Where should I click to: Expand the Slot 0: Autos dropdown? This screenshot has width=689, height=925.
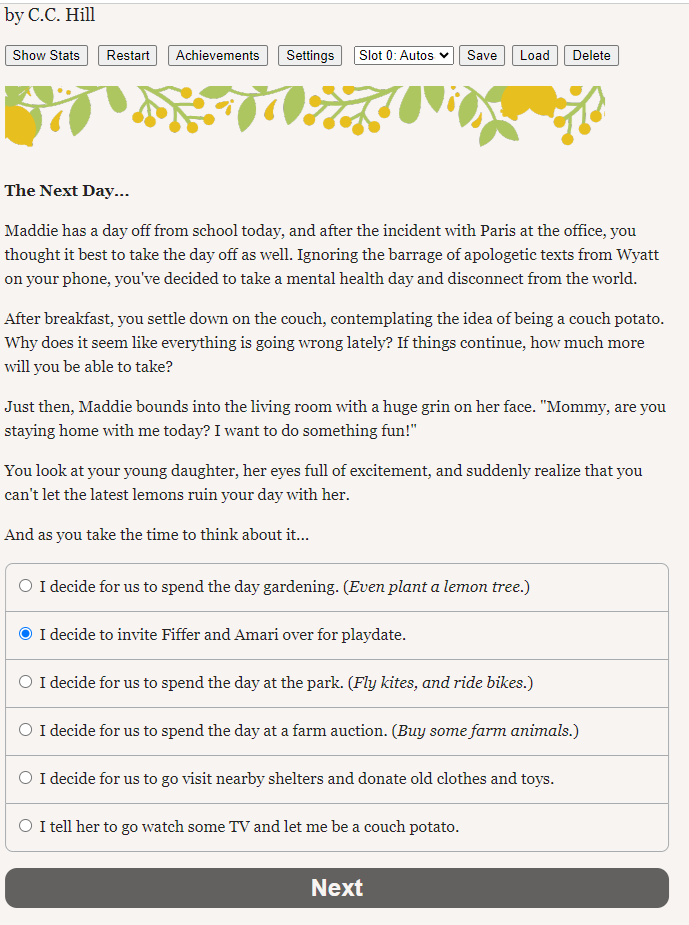[403, 55]
